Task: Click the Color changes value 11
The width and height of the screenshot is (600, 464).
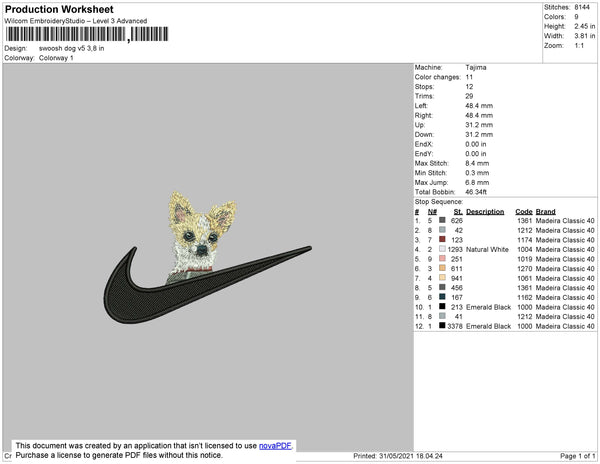Action: (x=469, y=77)
